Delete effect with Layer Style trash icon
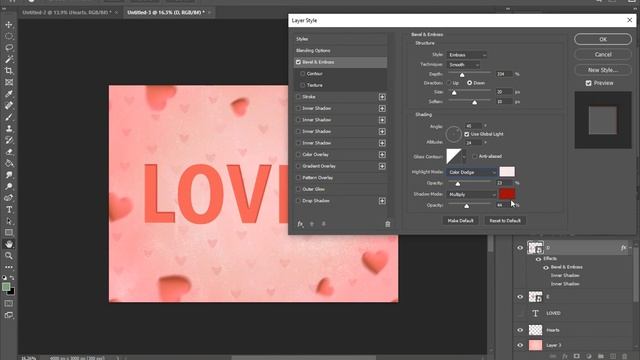 coord(388,224)
